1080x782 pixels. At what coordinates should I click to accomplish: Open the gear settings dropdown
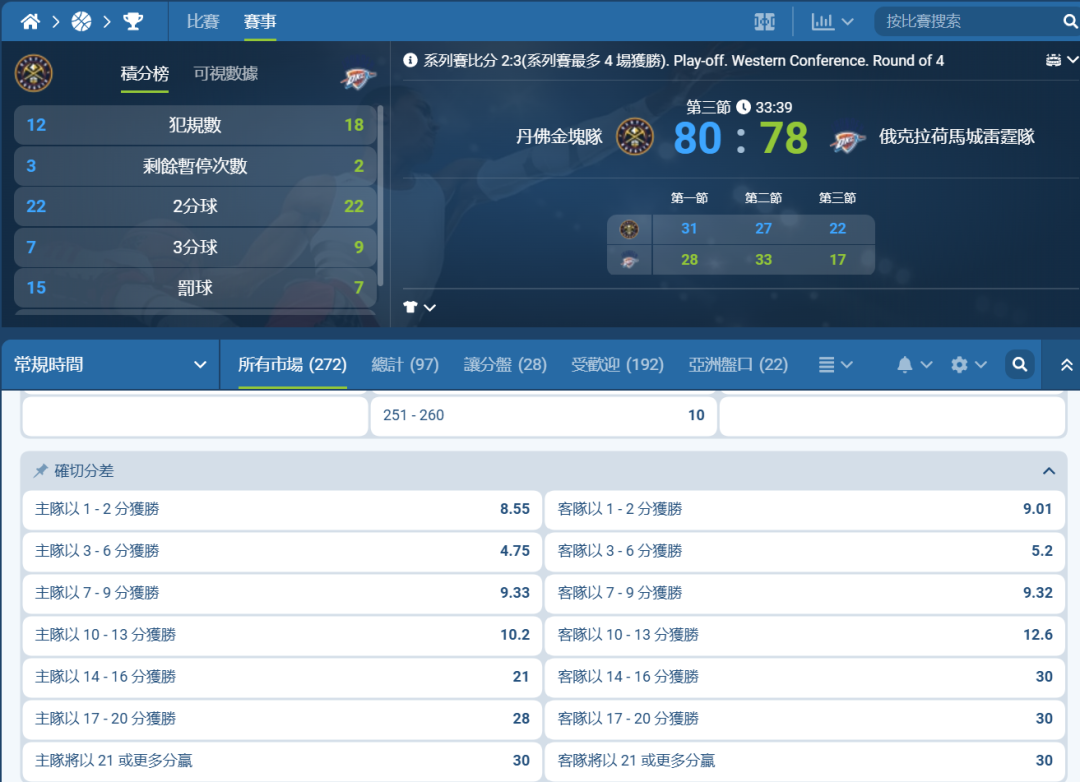click(x=968, y=364)
